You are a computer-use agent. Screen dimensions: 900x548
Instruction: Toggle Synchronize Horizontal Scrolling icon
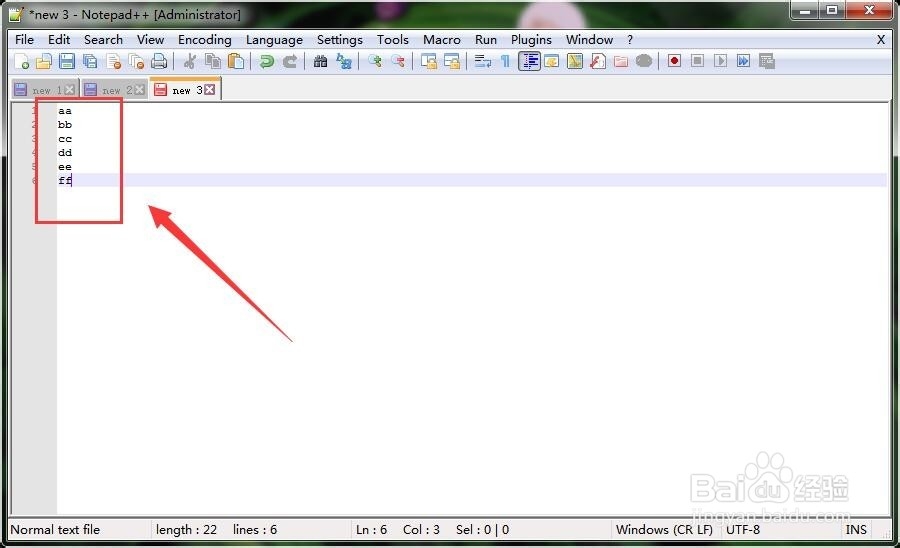coord(452,61)
